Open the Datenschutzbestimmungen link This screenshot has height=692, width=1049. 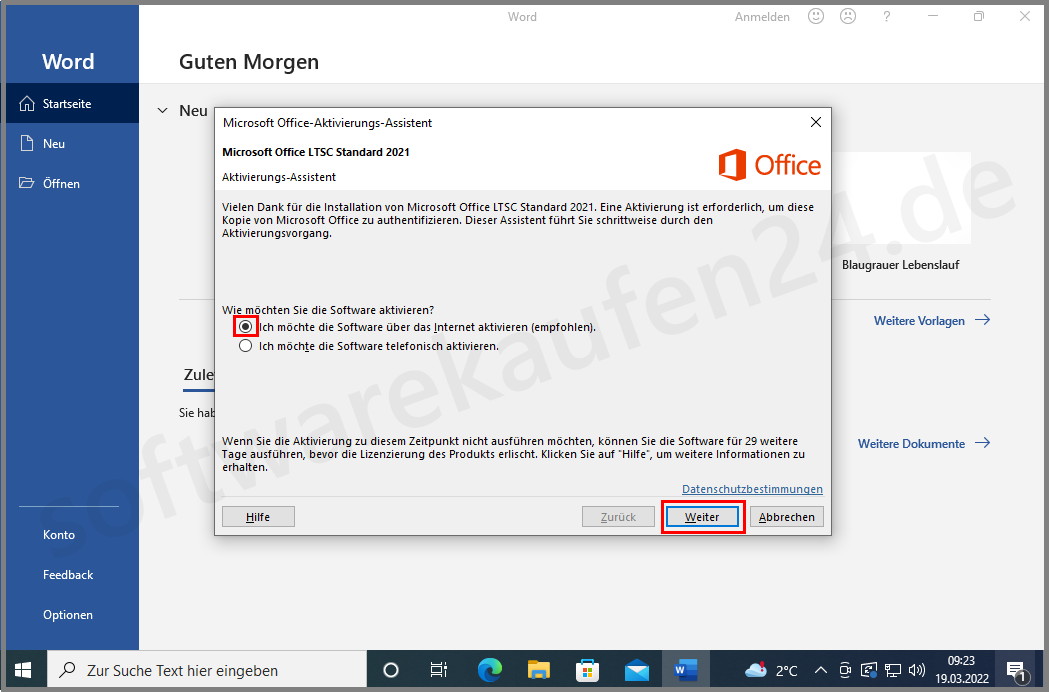click(x=752, y=489)
